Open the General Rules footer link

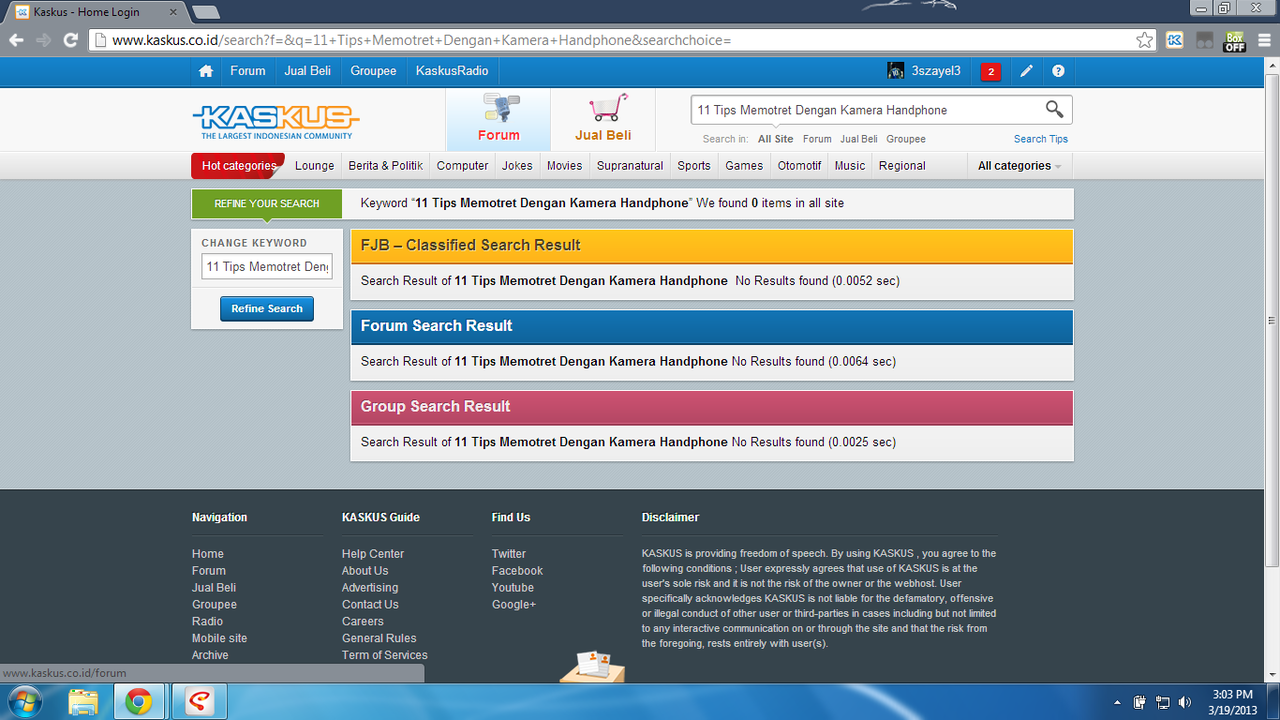click(379, 638)
